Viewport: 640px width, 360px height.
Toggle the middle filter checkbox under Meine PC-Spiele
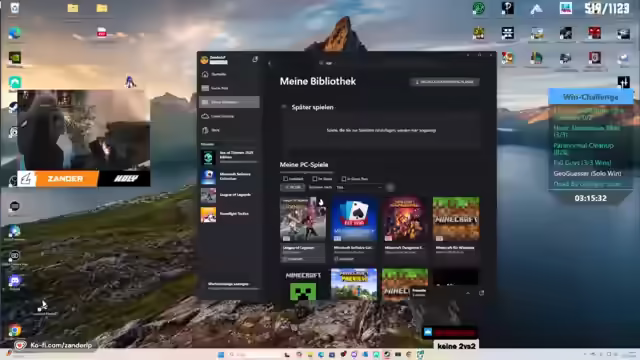pos(315,179)
